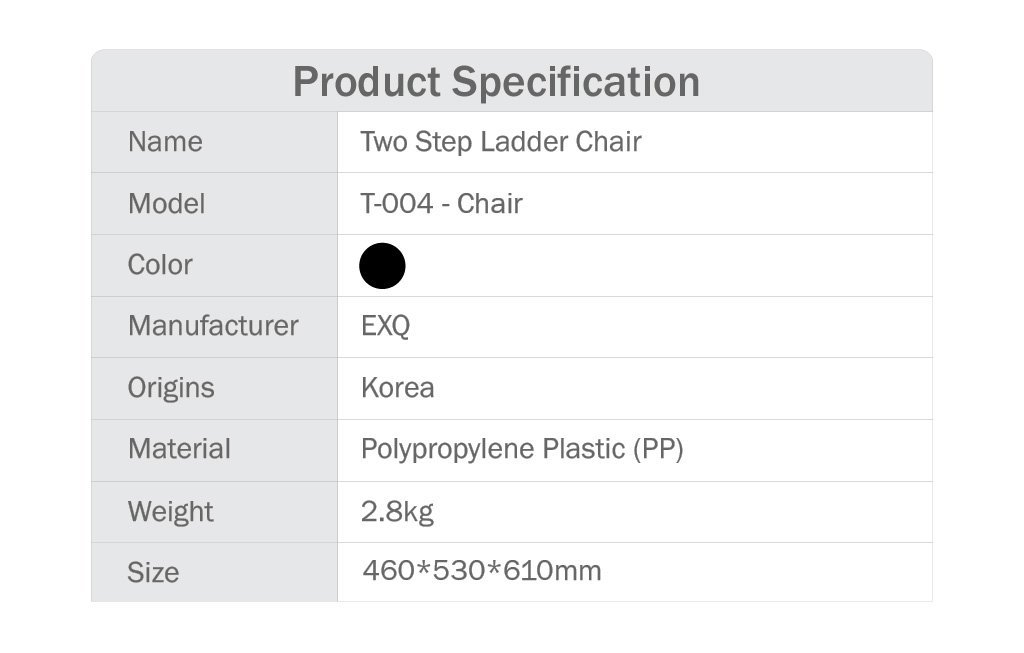
Task: Select the Model row label
Action: (167, 204)
